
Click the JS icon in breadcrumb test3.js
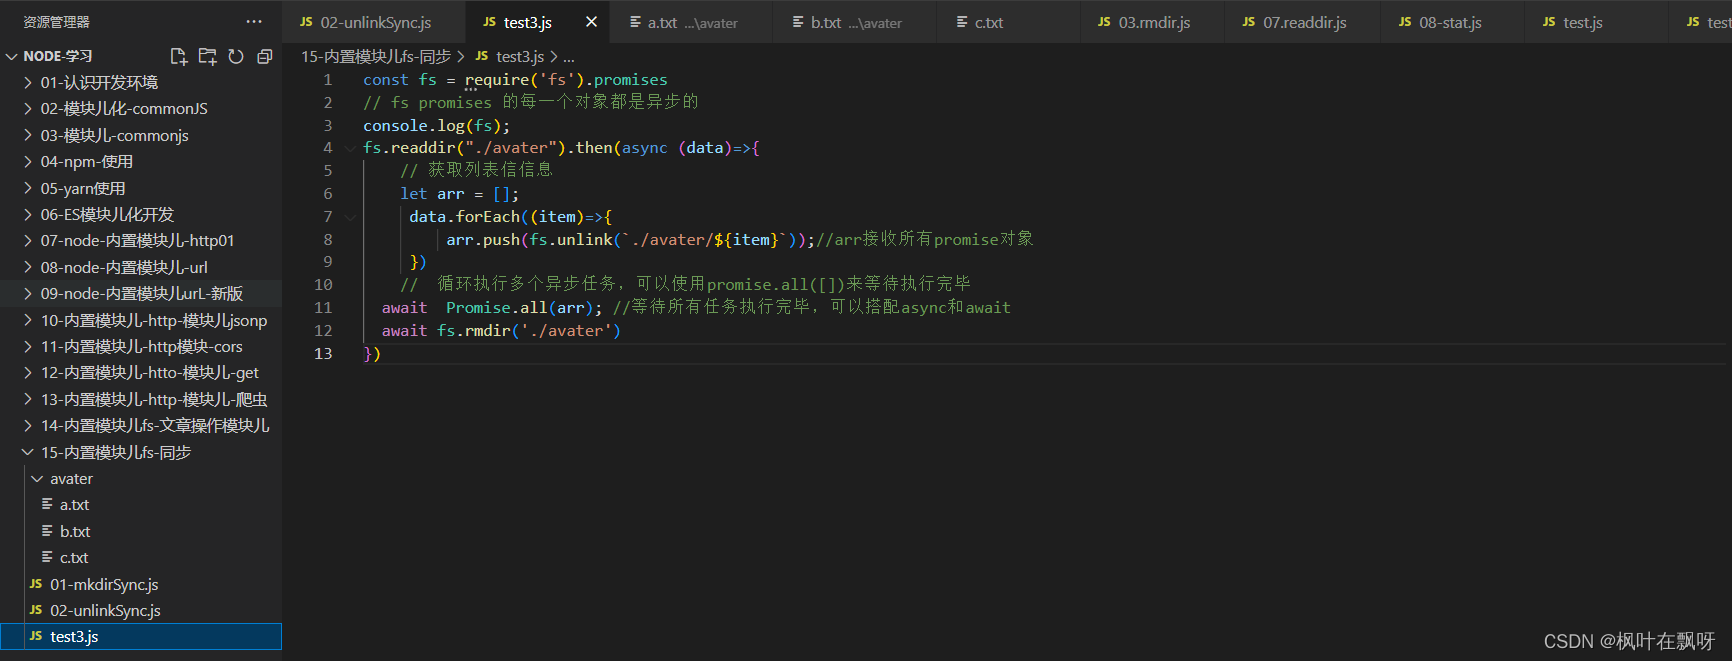[482, 56]
